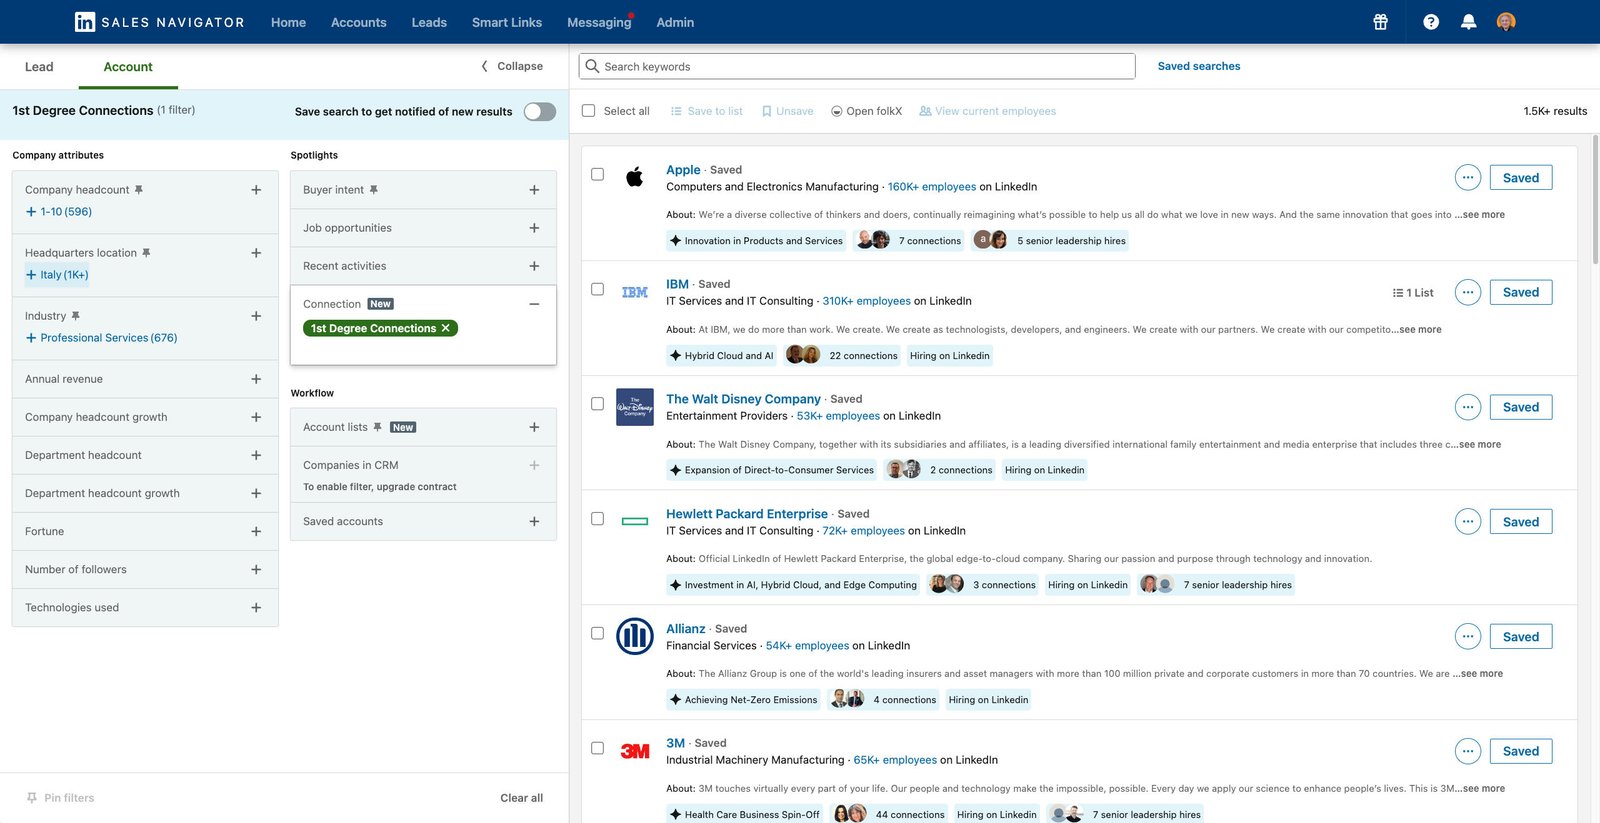Click Clear all filters
1600x823 pixels.
pyautogui.click(x=521, y=798)
